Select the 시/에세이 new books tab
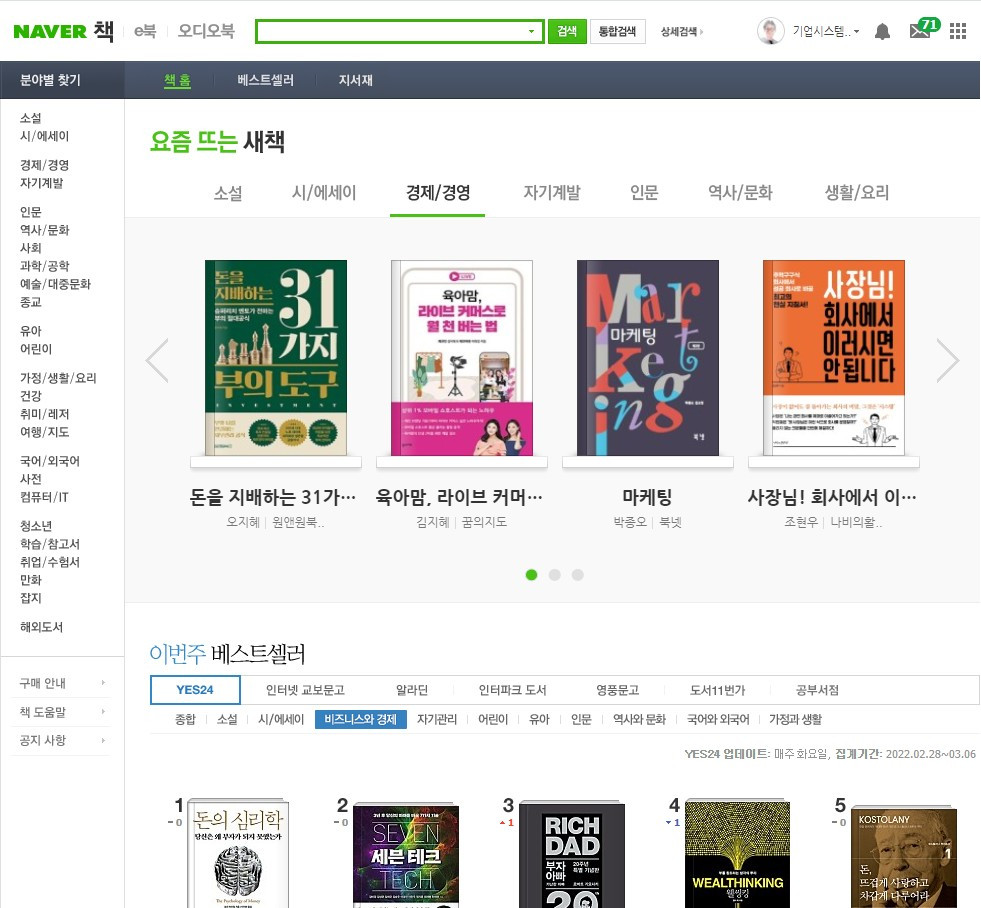Viewport: 981px width, 908px height. (x=324, y=193)
